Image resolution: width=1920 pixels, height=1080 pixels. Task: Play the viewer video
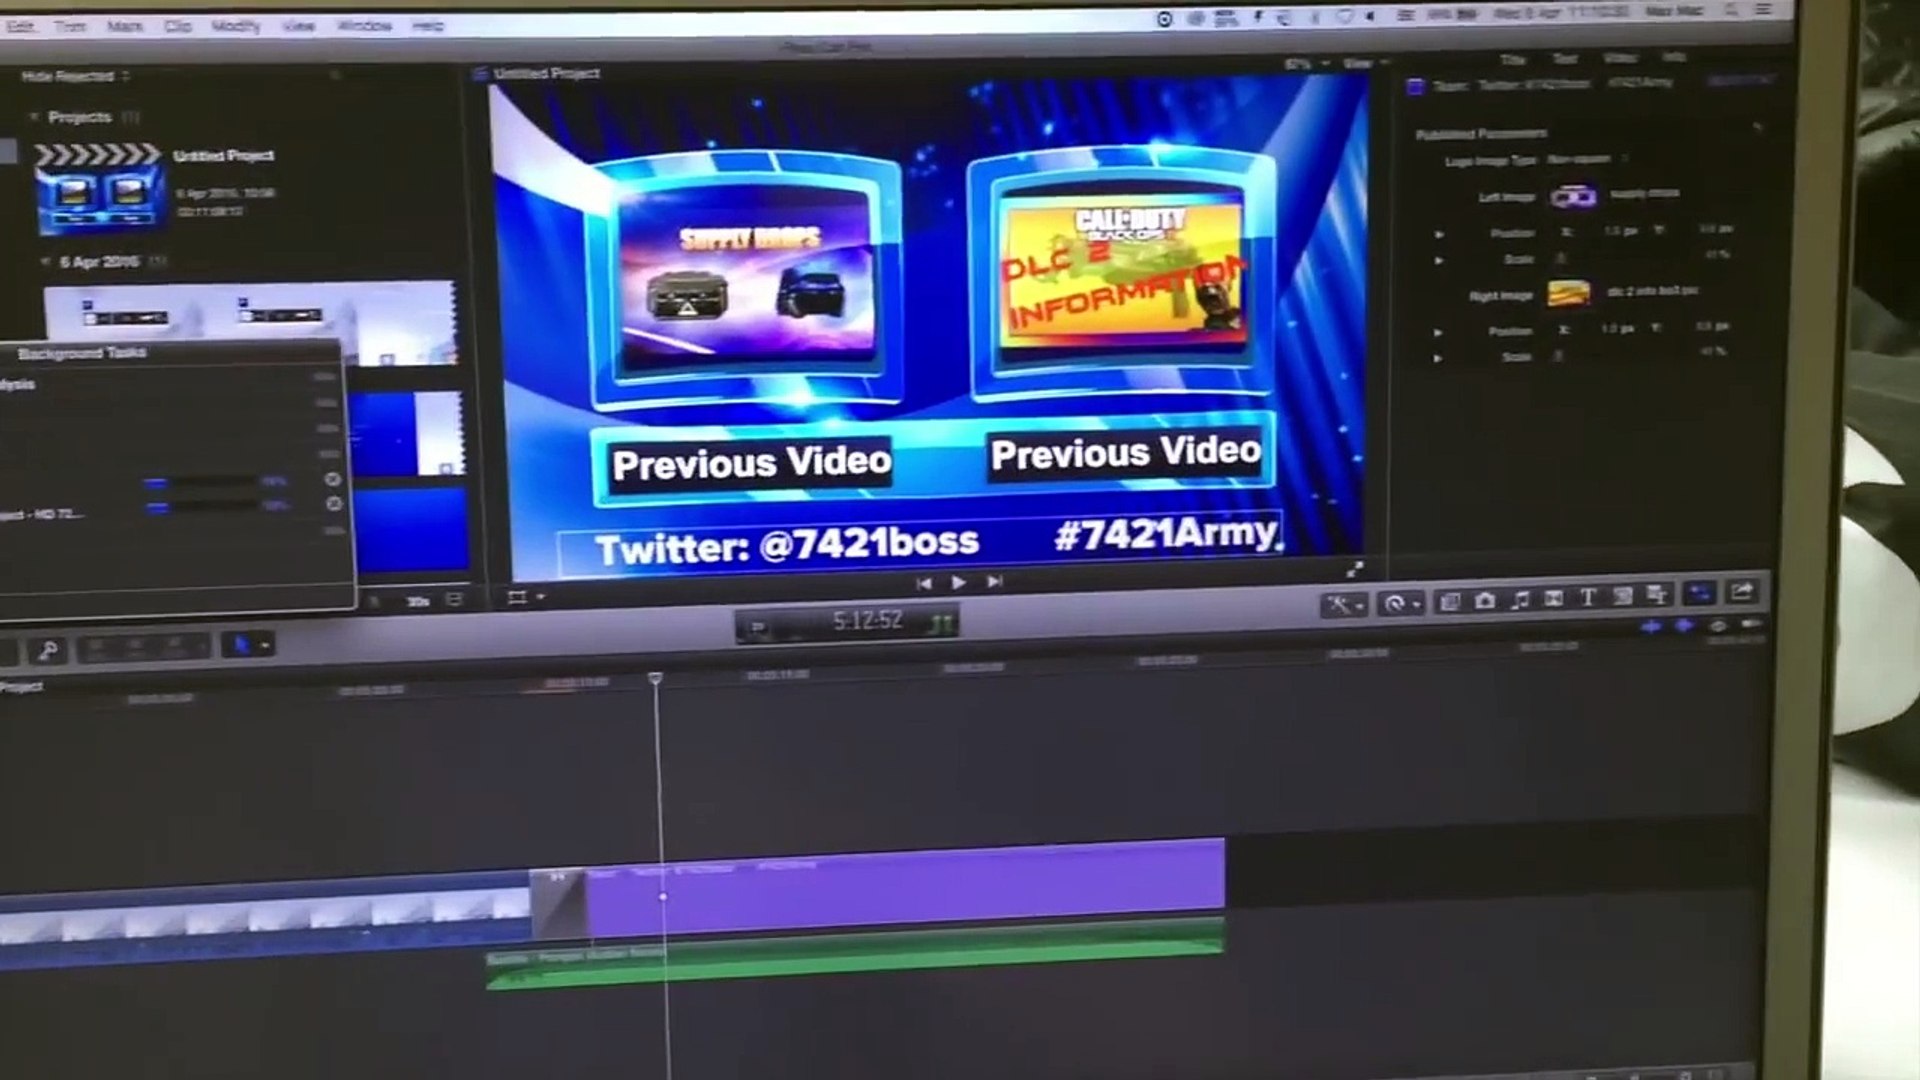(958, 582)
